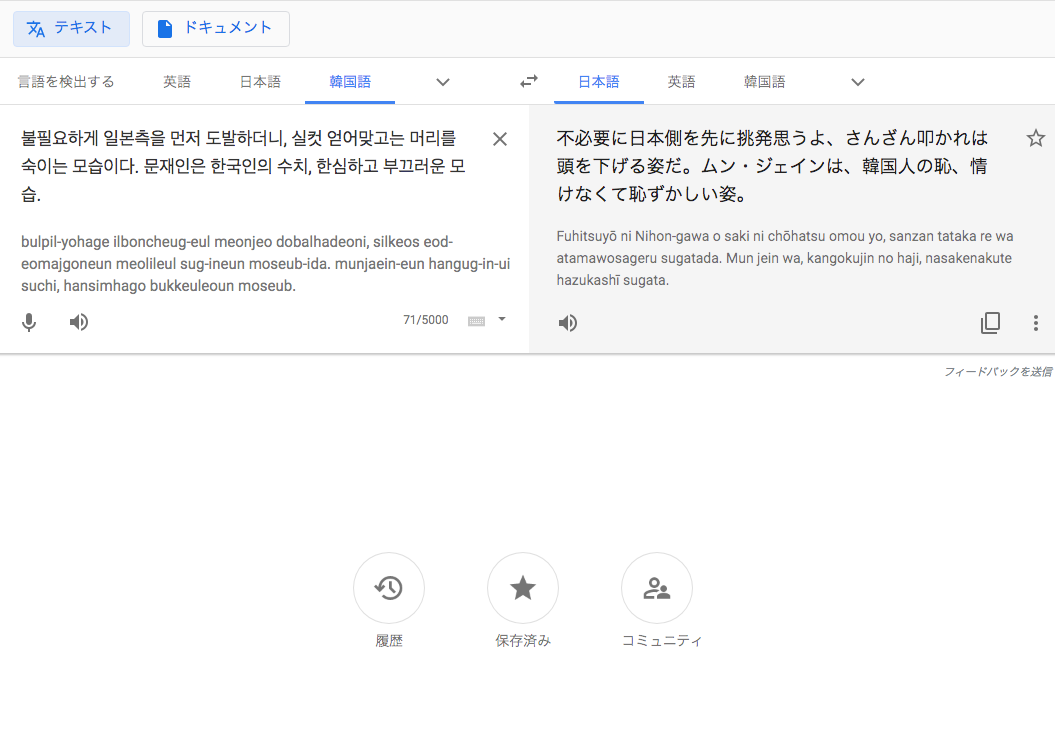Open the three-dot more options menu

coord(1035,323)
